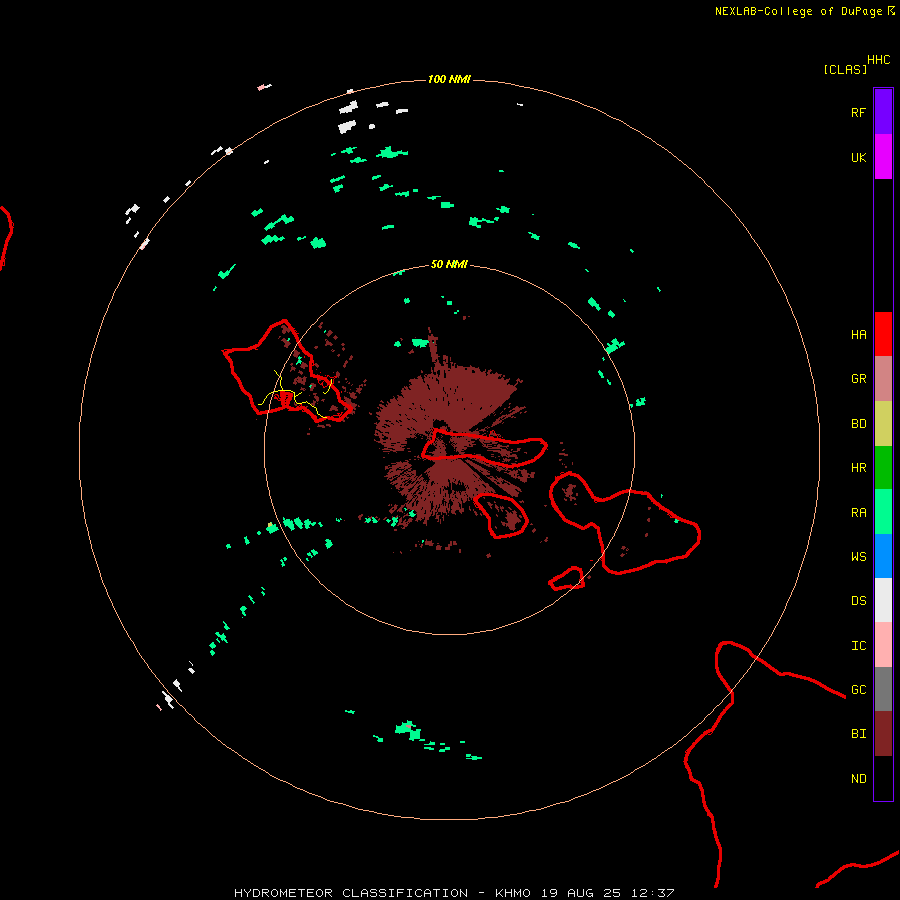Click the 19 AUG 25 date stamp
The image size is (900, 900).
tap(581, 893)
